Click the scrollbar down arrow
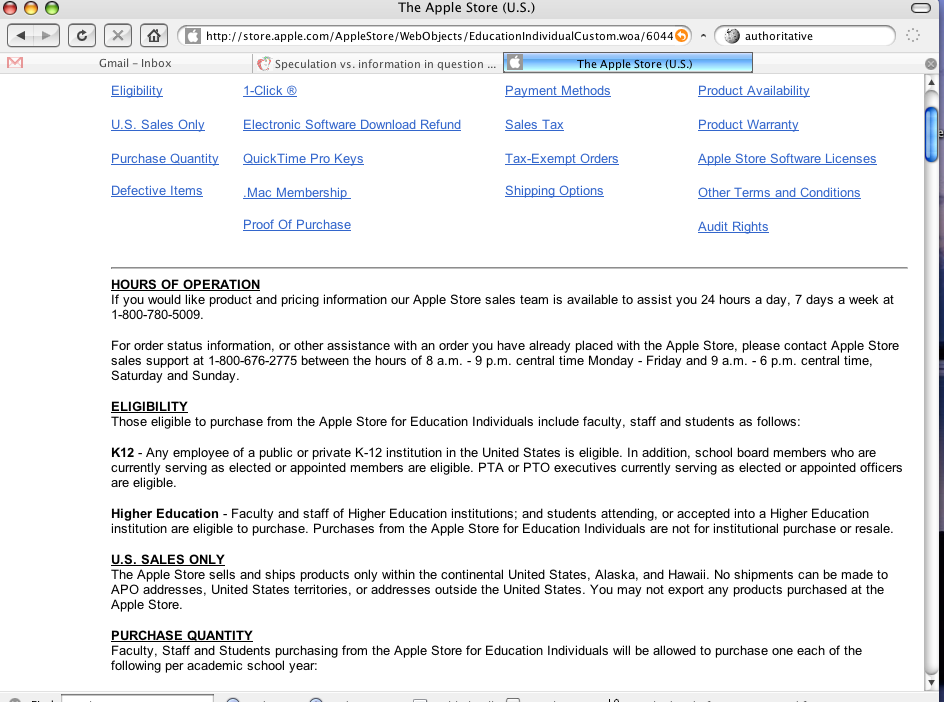The height and width of the screenshot is (702, 944). [931, 683]
